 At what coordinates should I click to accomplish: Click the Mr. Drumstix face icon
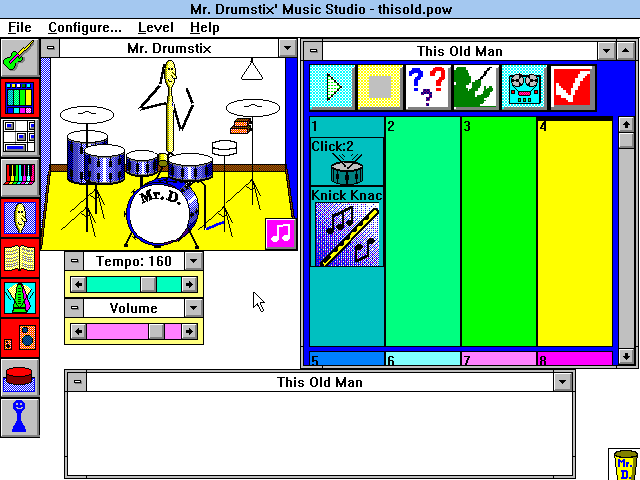coord(20,218)
